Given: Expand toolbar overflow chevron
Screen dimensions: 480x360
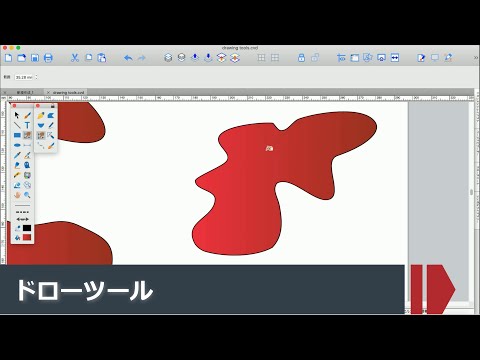Looking at the screenshot, I should click(476, 58).
